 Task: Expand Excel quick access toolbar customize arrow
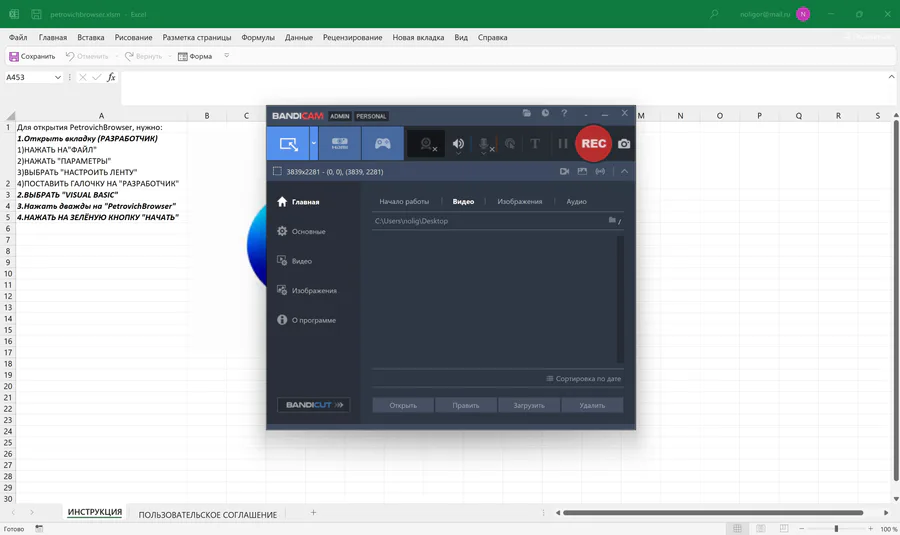coord(227,56)
